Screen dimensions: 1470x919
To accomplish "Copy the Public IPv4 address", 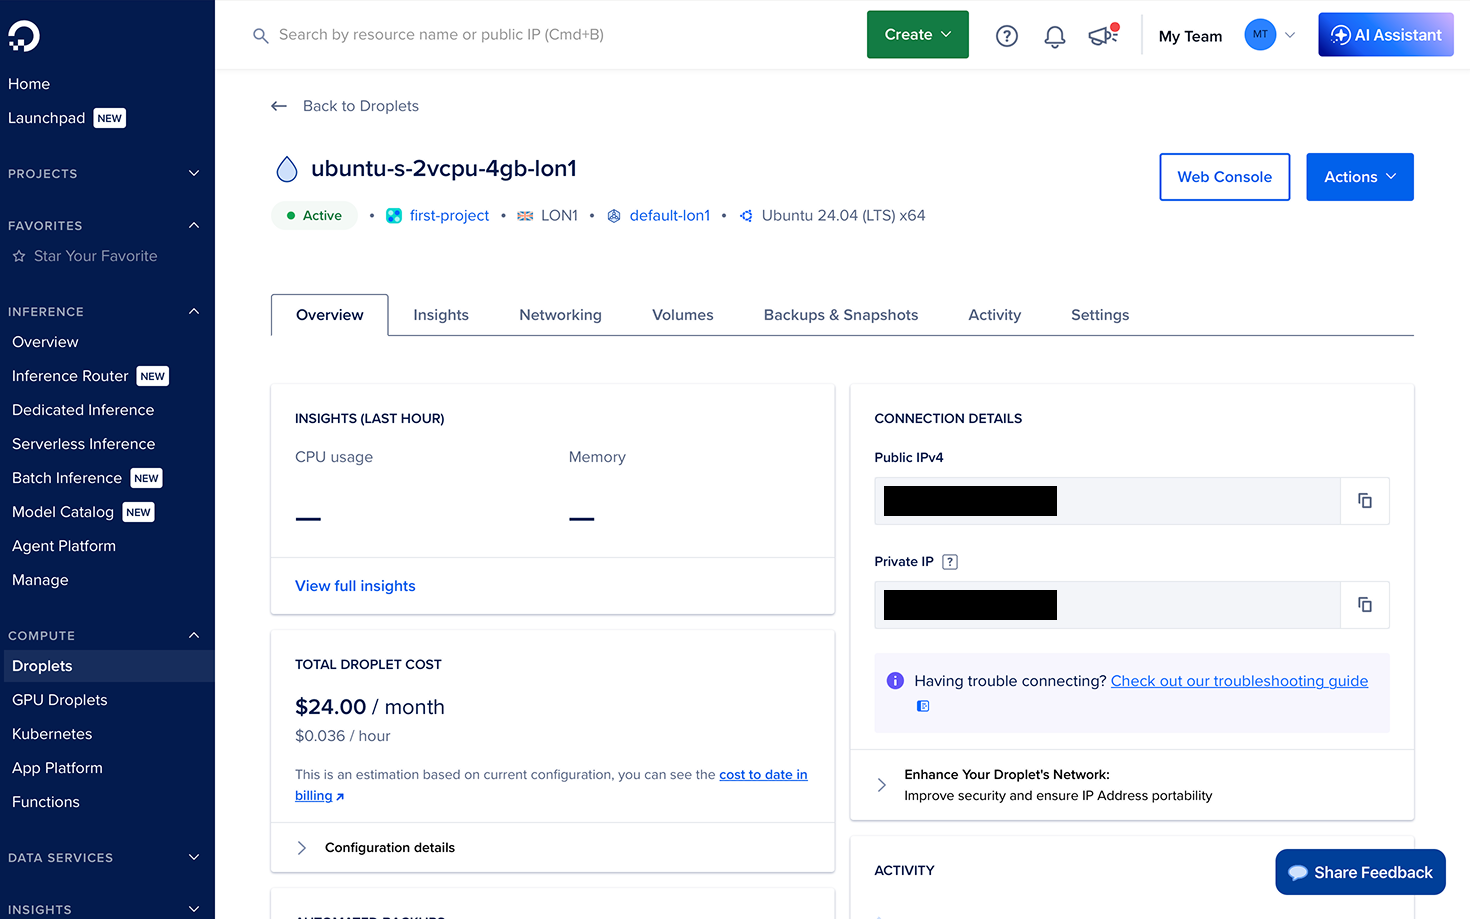I will tap(1365, 501).
